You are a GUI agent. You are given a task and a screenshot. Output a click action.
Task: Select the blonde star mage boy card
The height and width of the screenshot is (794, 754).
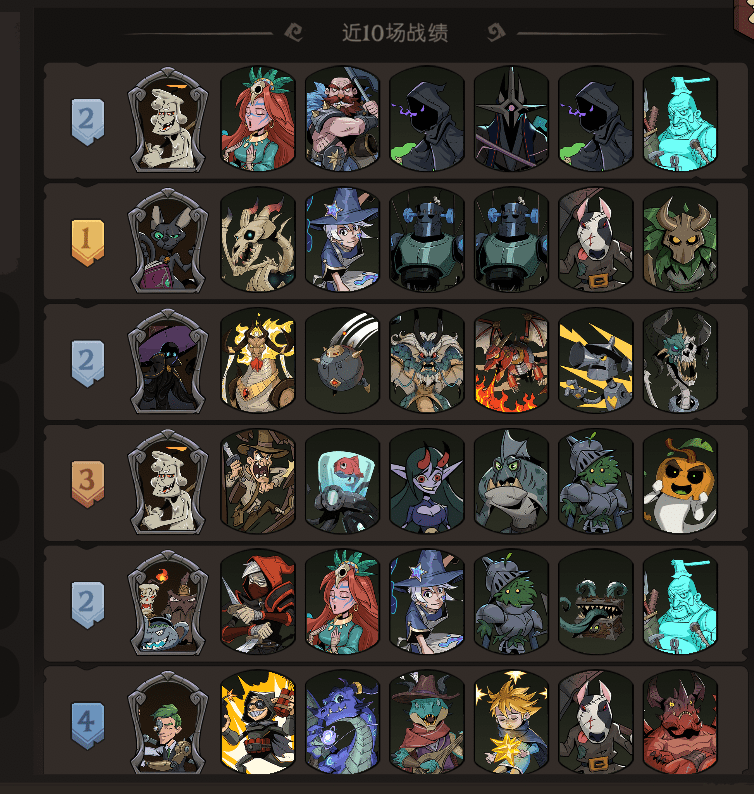pos(511,722)
